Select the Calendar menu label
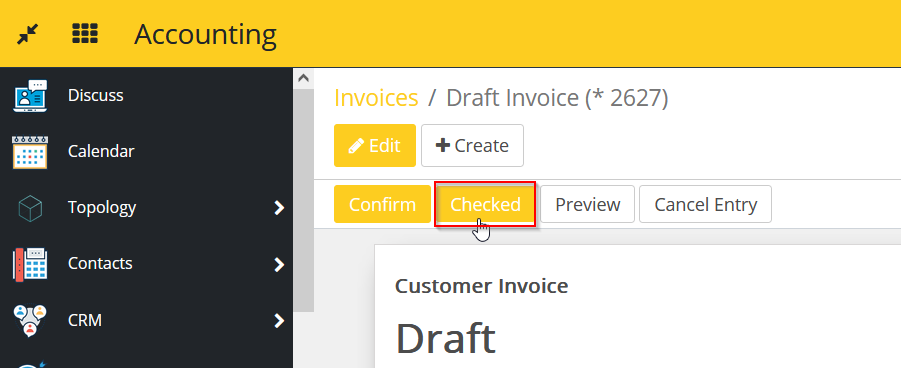Viewport: 901px width, 368px height. tap(101, 151)
